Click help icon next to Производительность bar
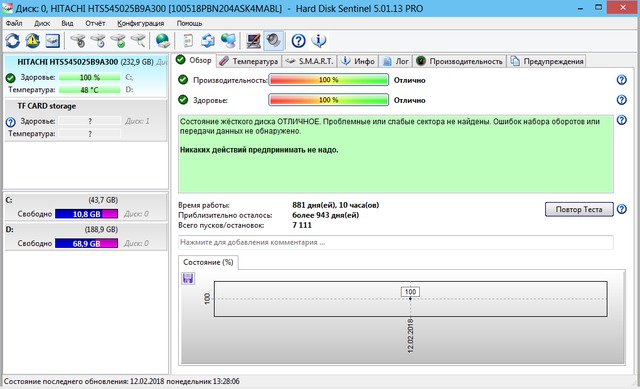This screenshot has height=389, width=640. point(622,80)
